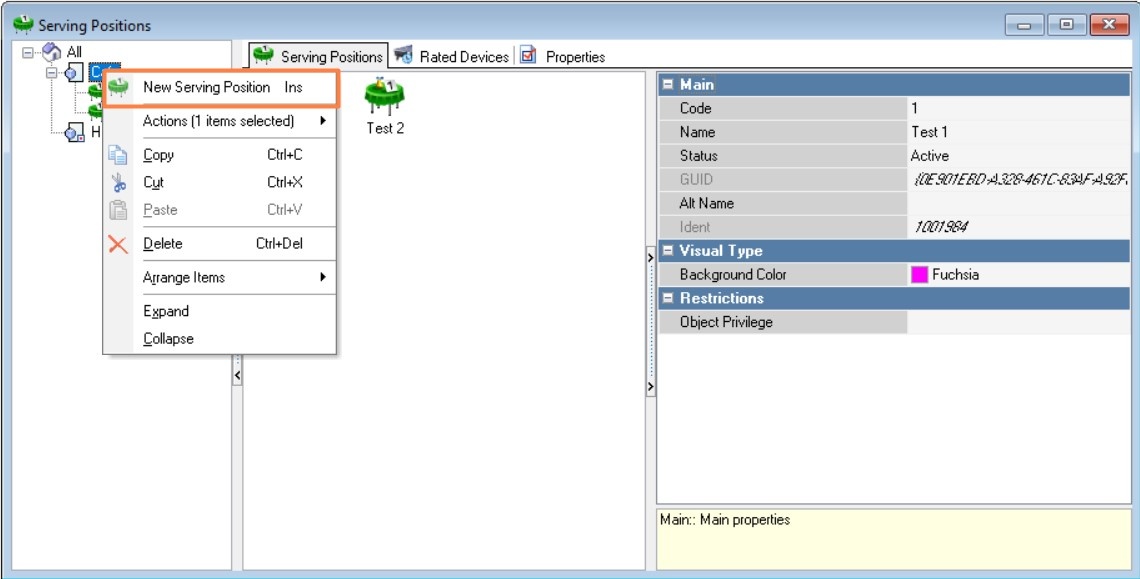Select the Test 2 serving position icon
Viewport: 1140px width, 579px height.
pos(384,97)
